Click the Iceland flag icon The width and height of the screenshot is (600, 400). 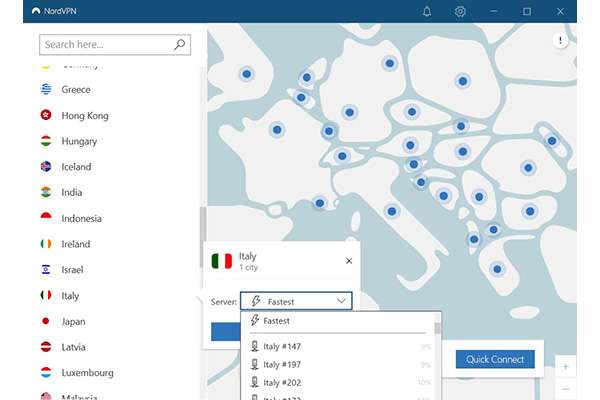[45, 167]
